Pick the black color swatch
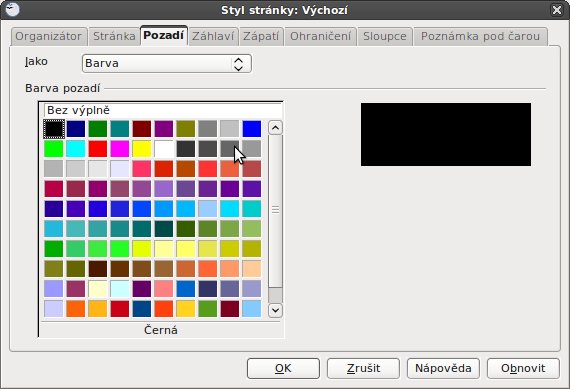 point(54,129)
